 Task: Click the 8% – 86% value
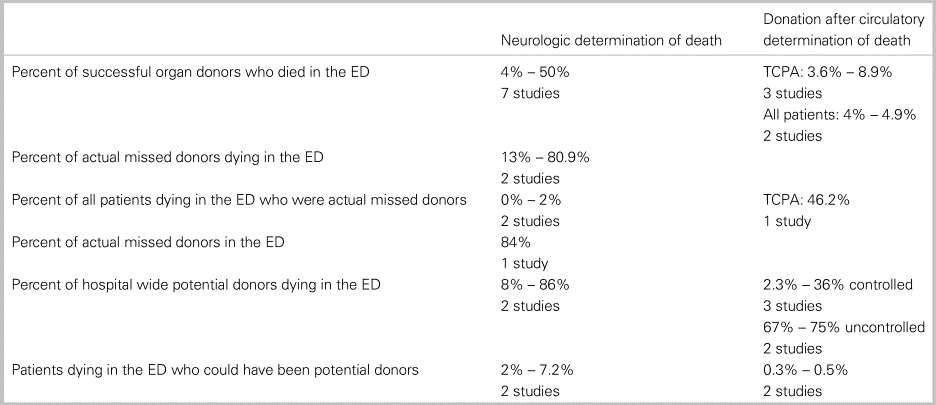click(x=533, y=285)
